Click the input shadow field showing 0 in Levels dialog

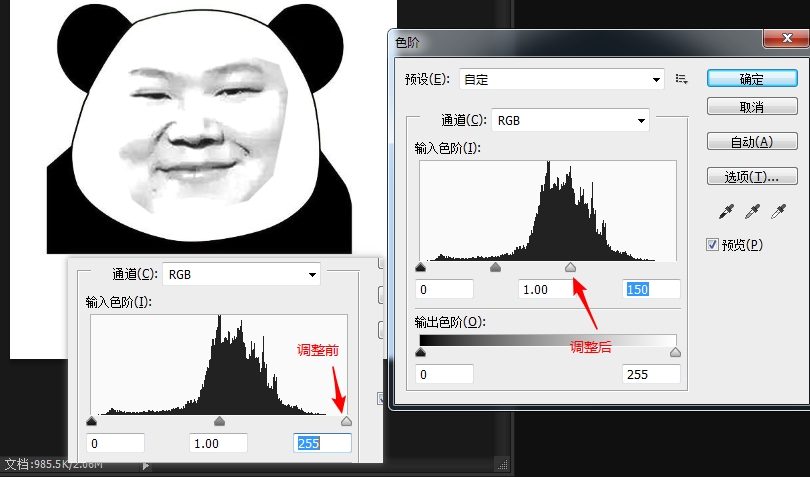444,289
